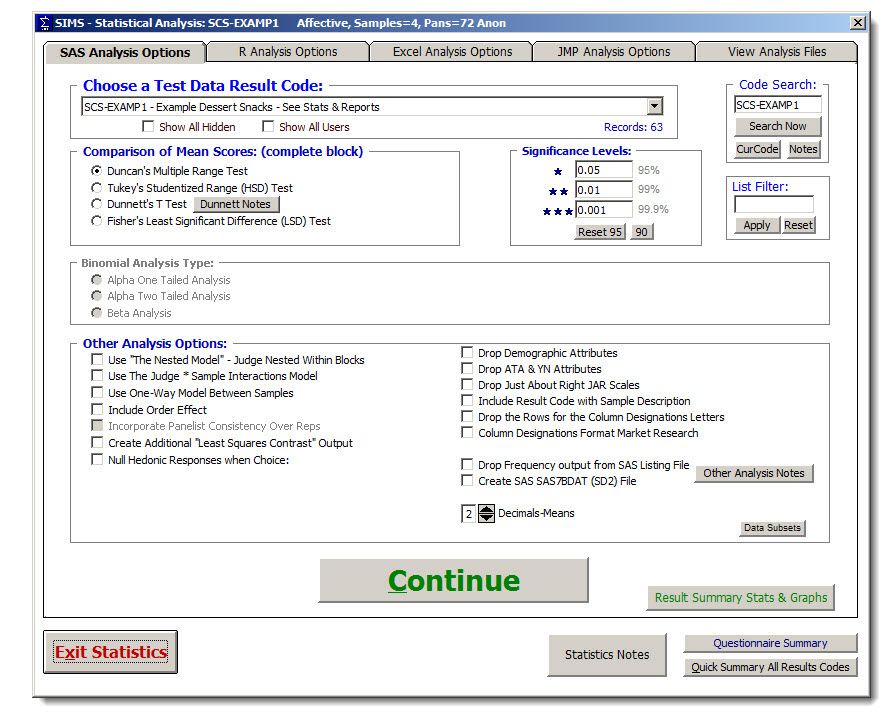This screenshot has height=713, width=886.
Task: Click the Continue button
Action: (x=454, y=581)
